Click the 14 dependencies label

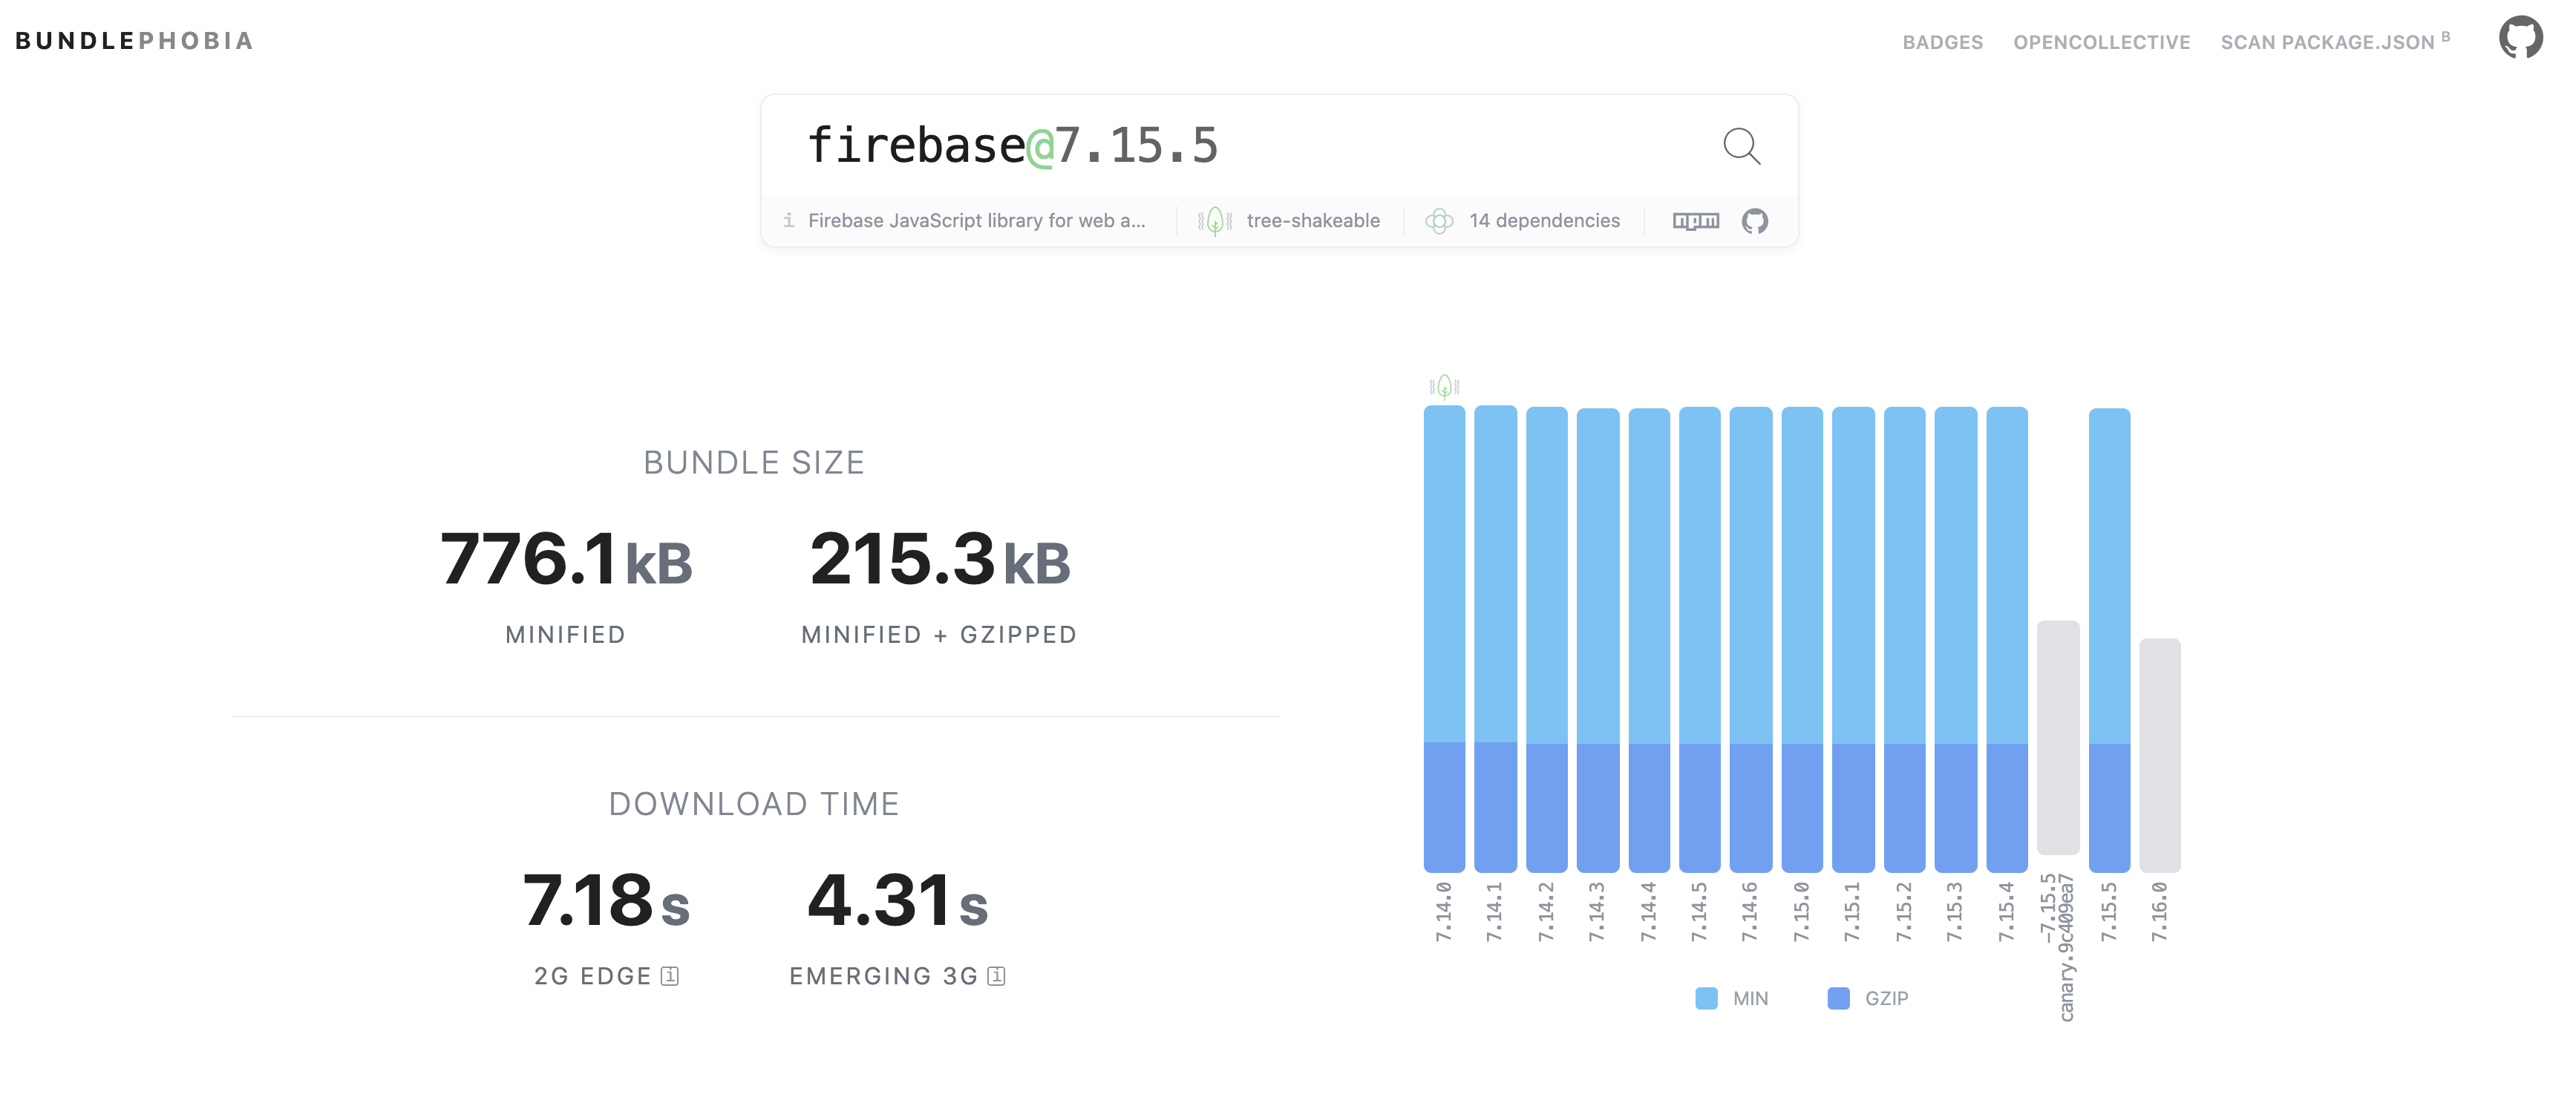(x=1544, y=221)
